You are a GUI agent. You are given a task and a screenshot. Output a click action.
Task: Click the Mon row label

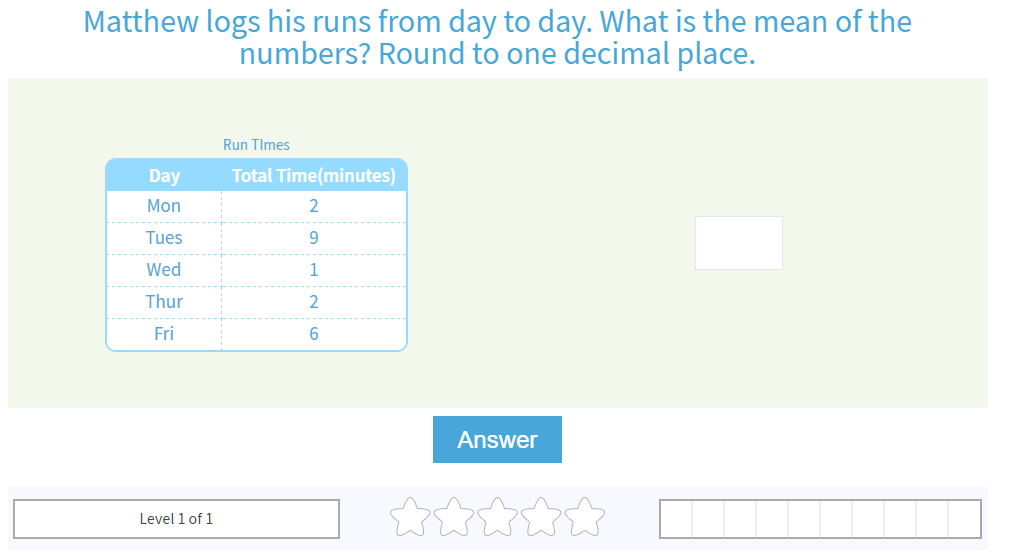(x=164, y=206)
